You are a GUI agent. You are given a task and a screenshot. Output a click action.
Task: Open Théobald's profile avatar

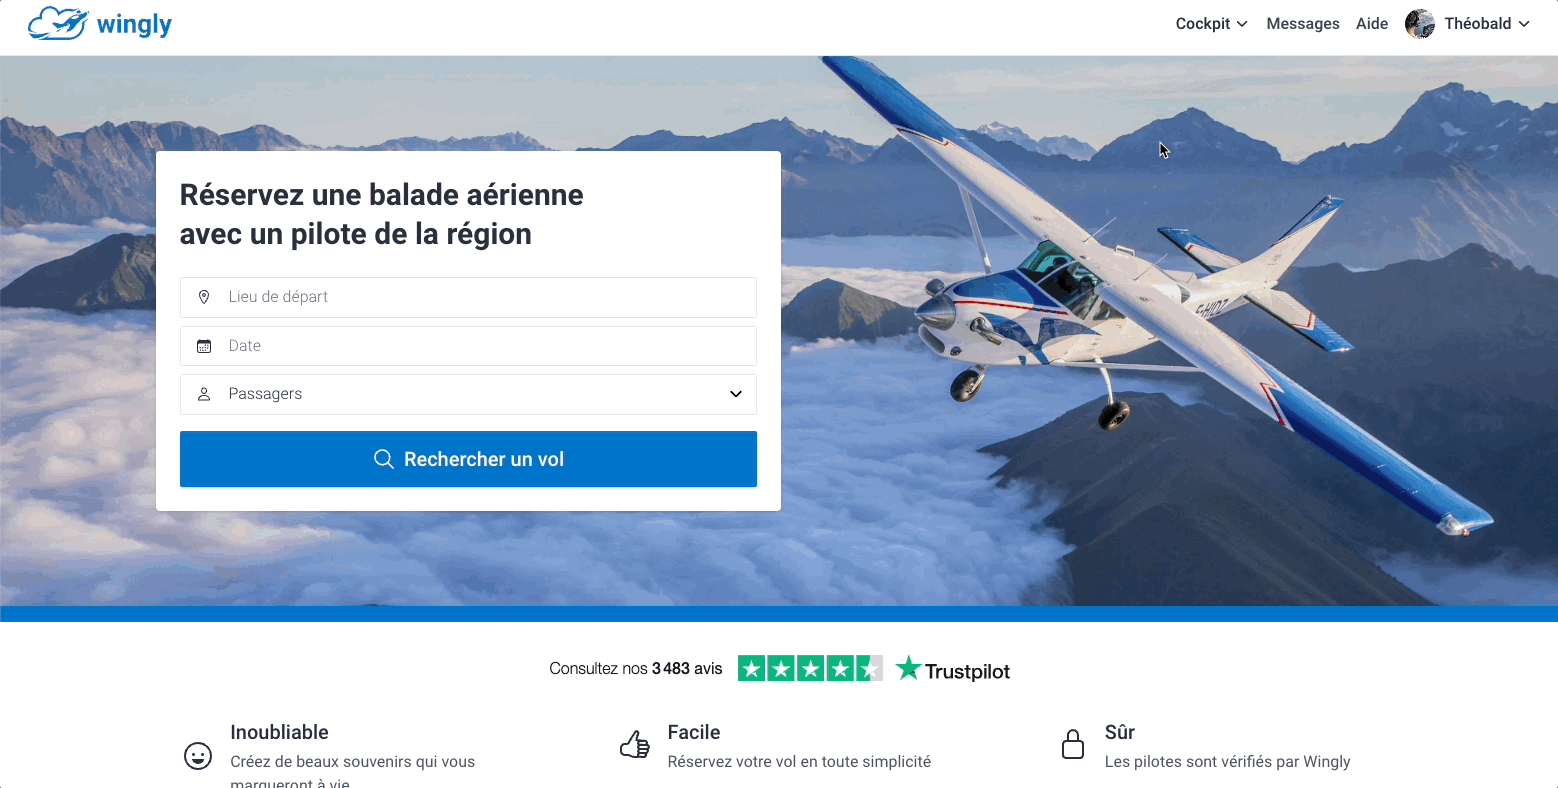coord(1420,24)
